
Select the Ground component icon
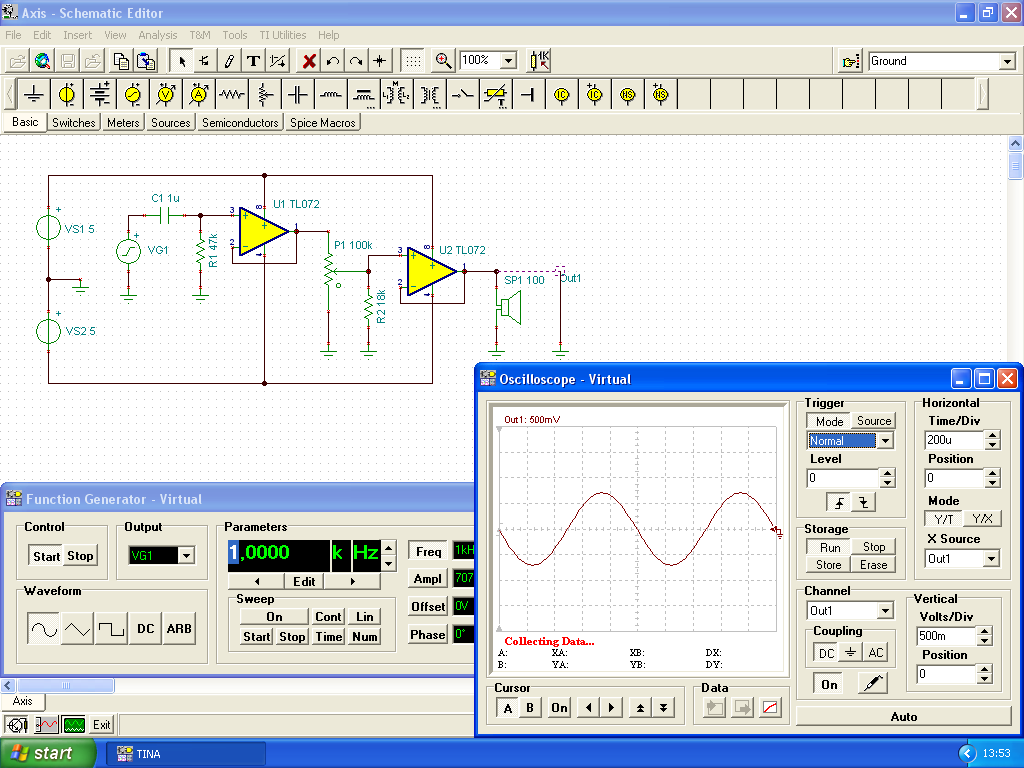tap(34, 95)
